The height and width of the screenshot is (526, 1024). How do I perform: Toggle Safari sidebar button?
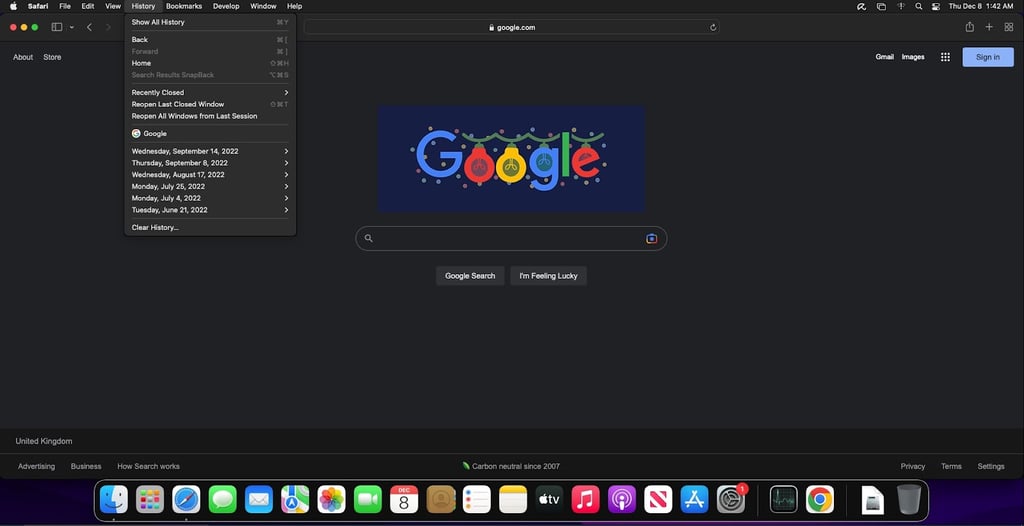point(57,27)
